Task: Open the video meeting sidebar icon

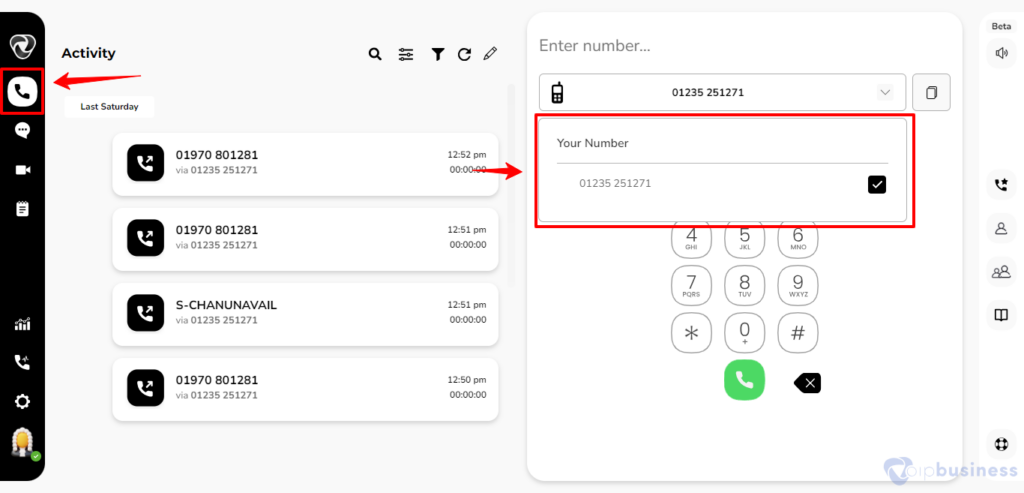Action: 23,170
